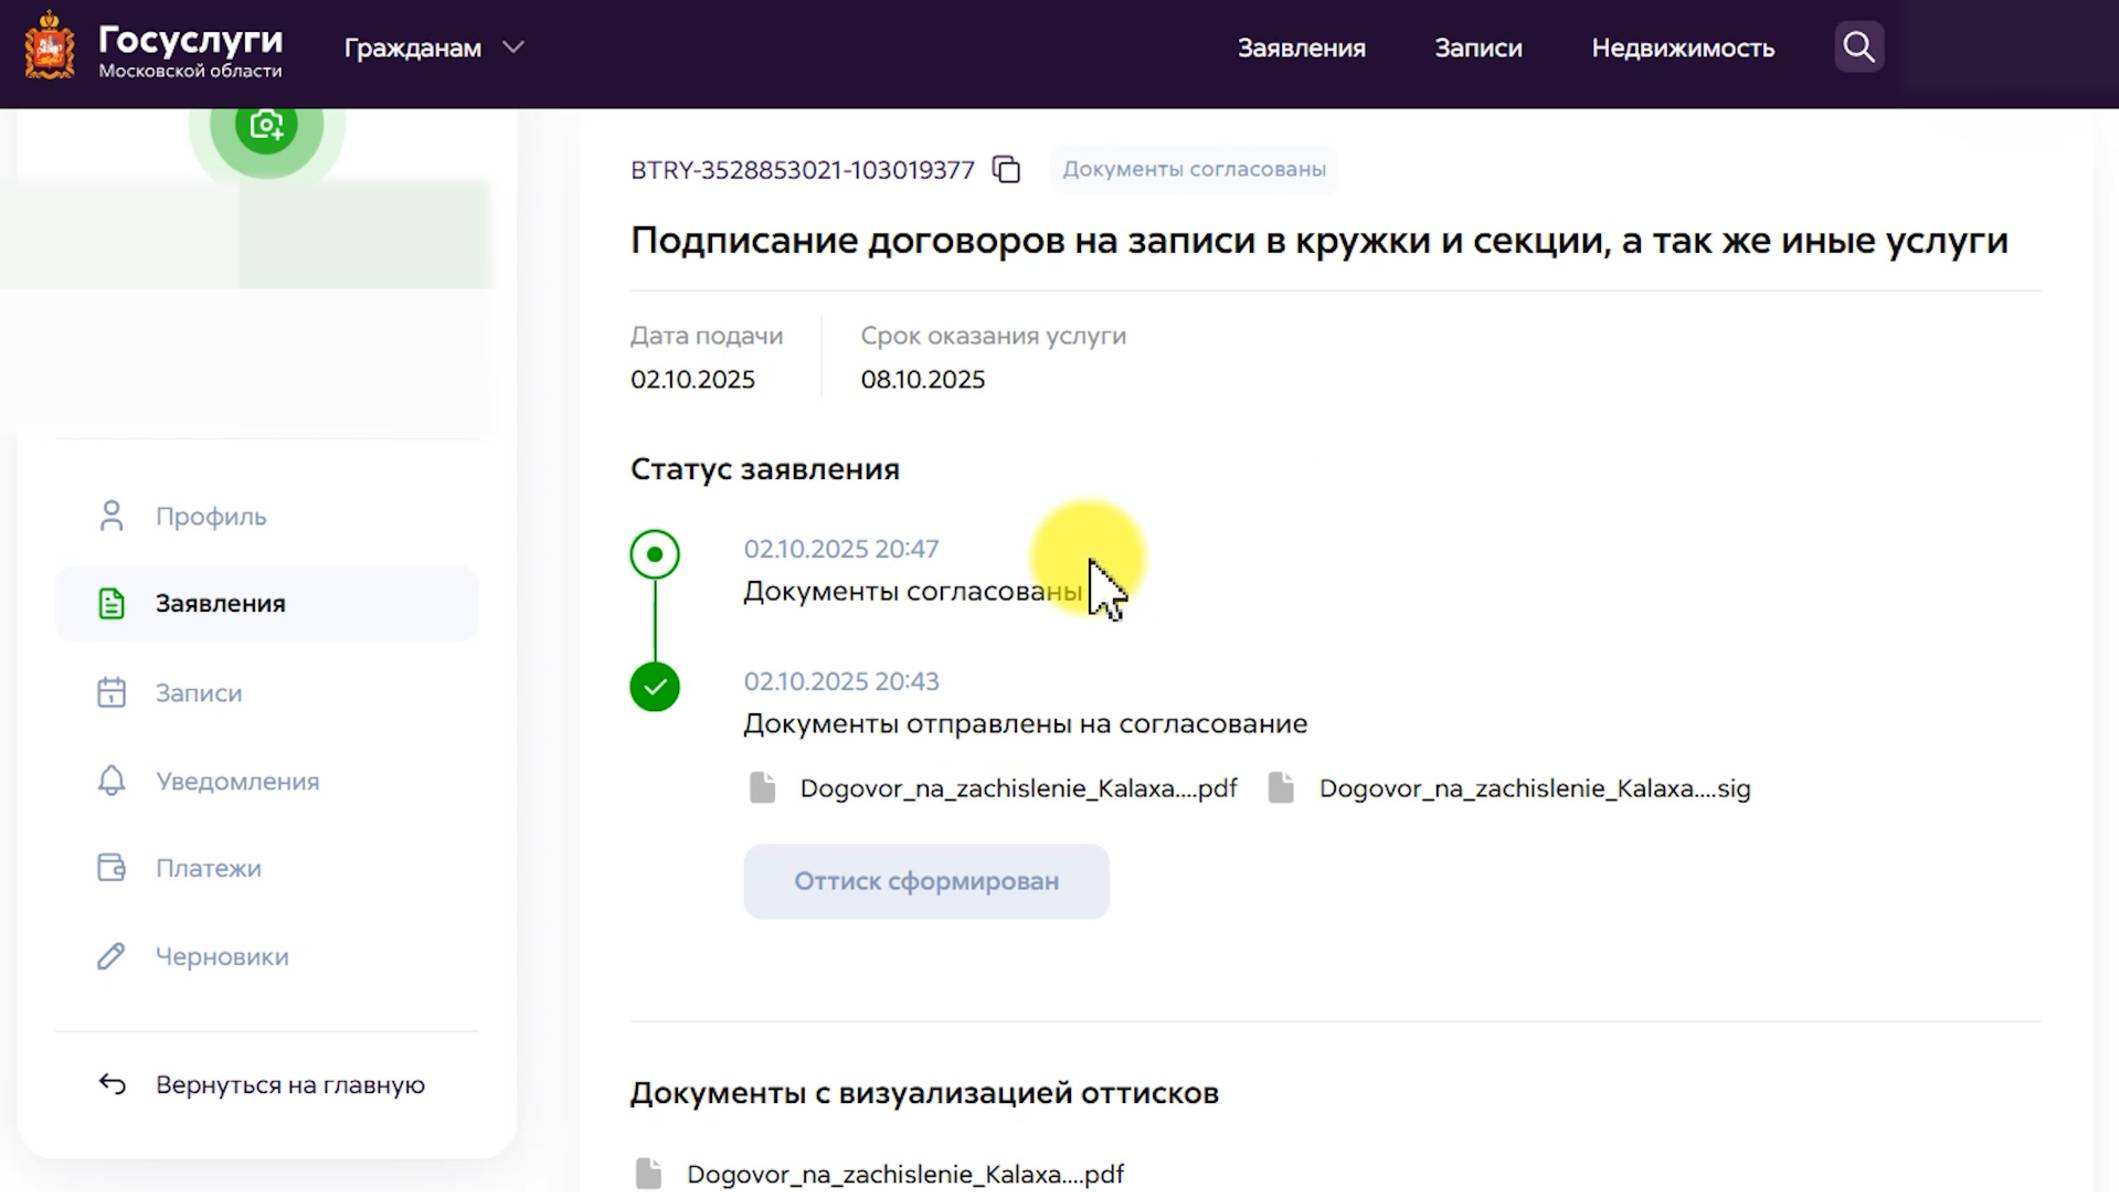Select the Профиль person icon in sidebar
The width and height of the screenshot is (2119, 1192).
[x=111, y=516]
